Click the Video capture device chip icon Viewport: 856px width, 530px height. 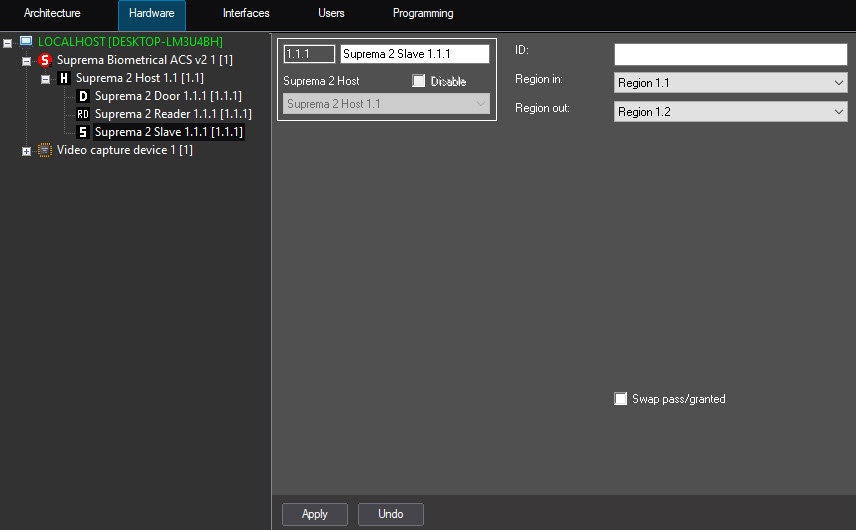45,150
